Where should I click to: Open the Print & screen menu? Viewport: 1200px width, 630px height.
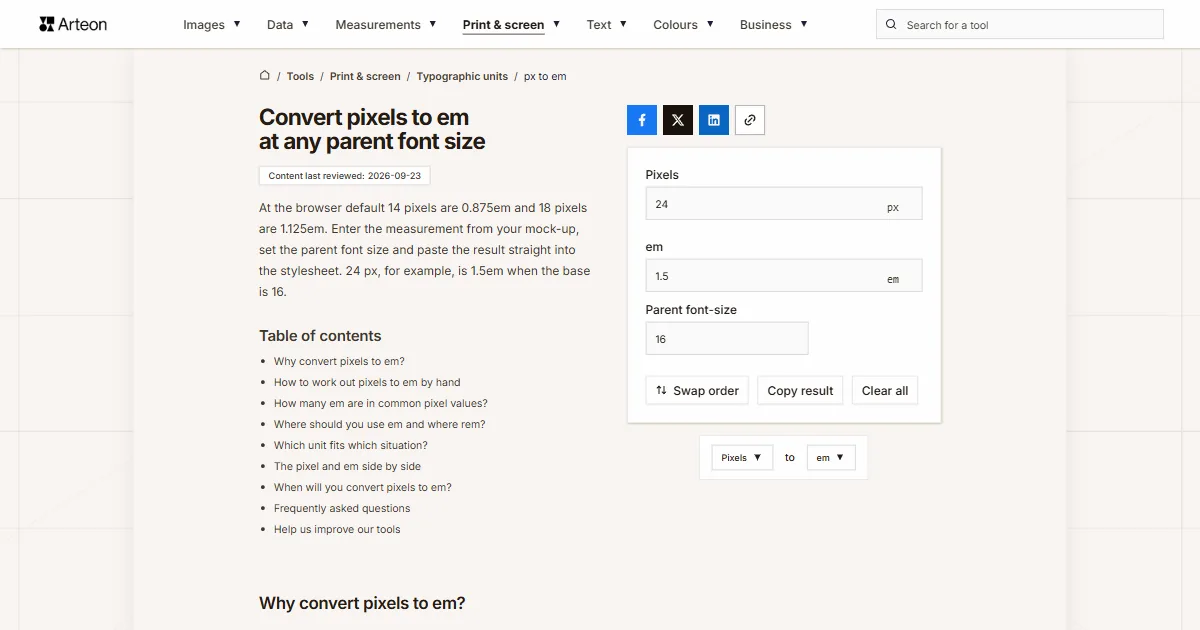pos(511,24)
